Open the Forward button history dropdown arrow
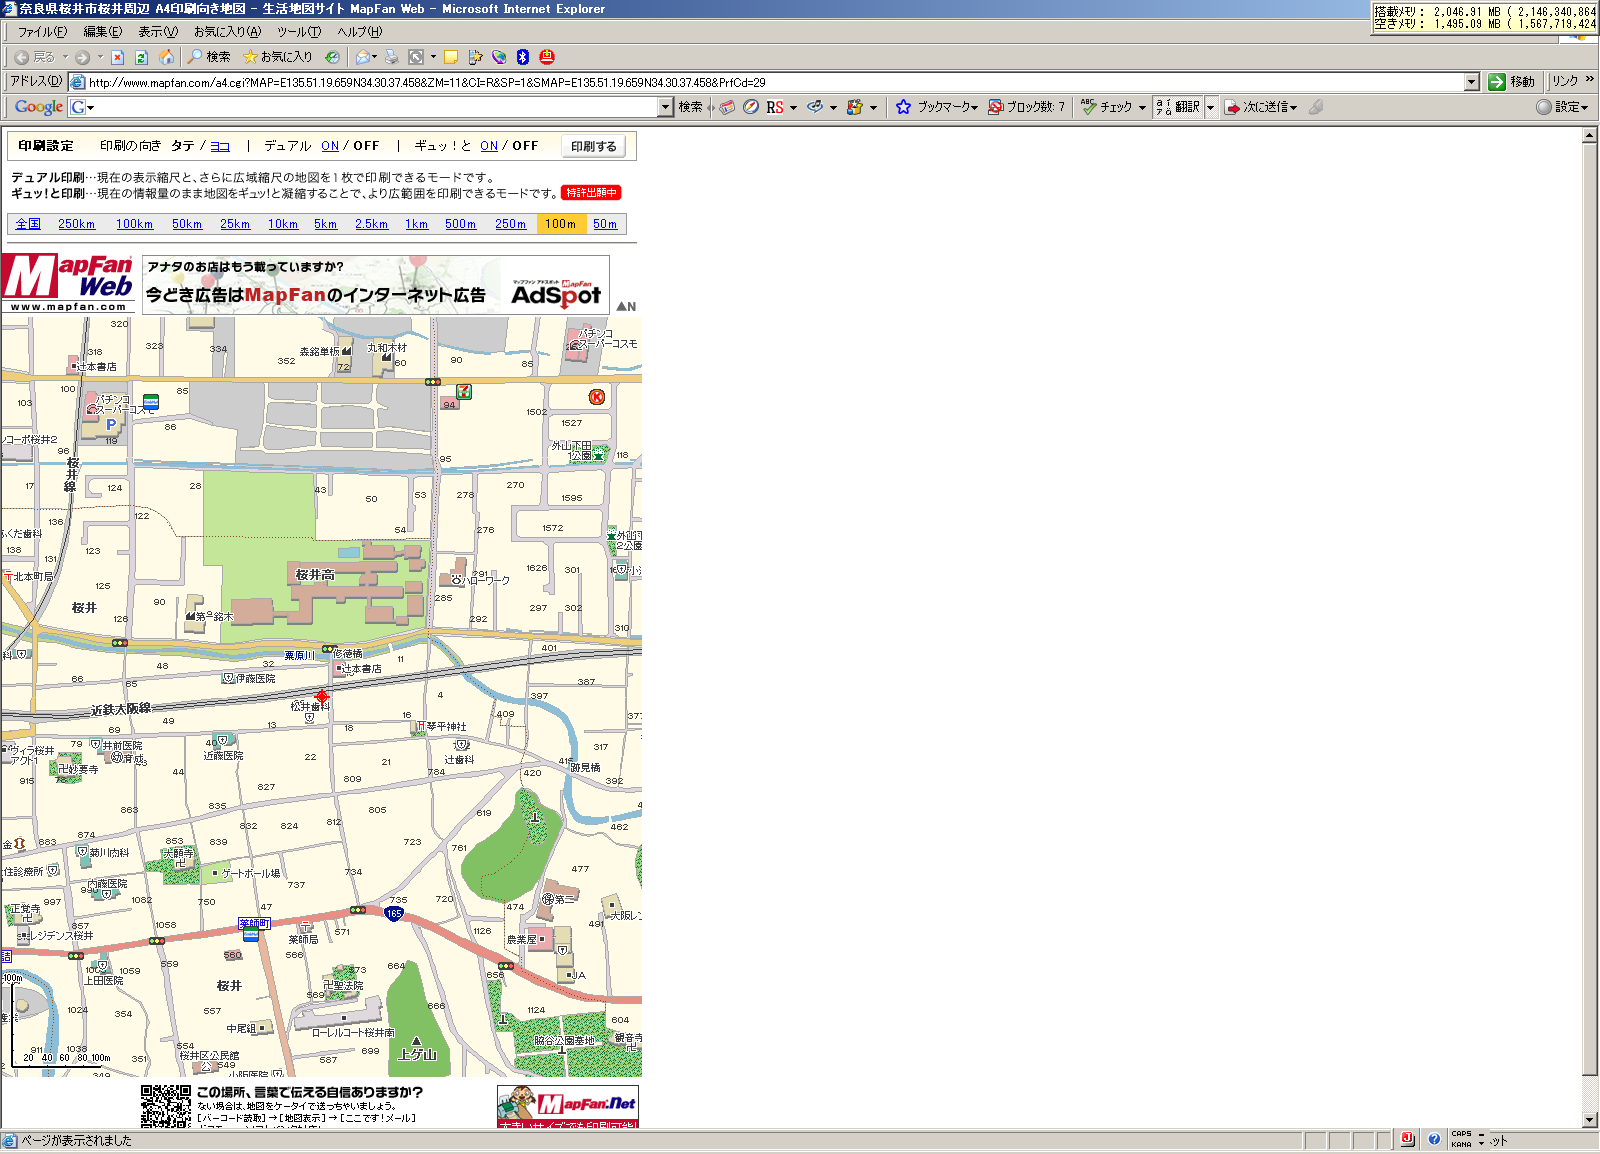The width and height of the screenshot is (1600, 1154). pos(100,57)
